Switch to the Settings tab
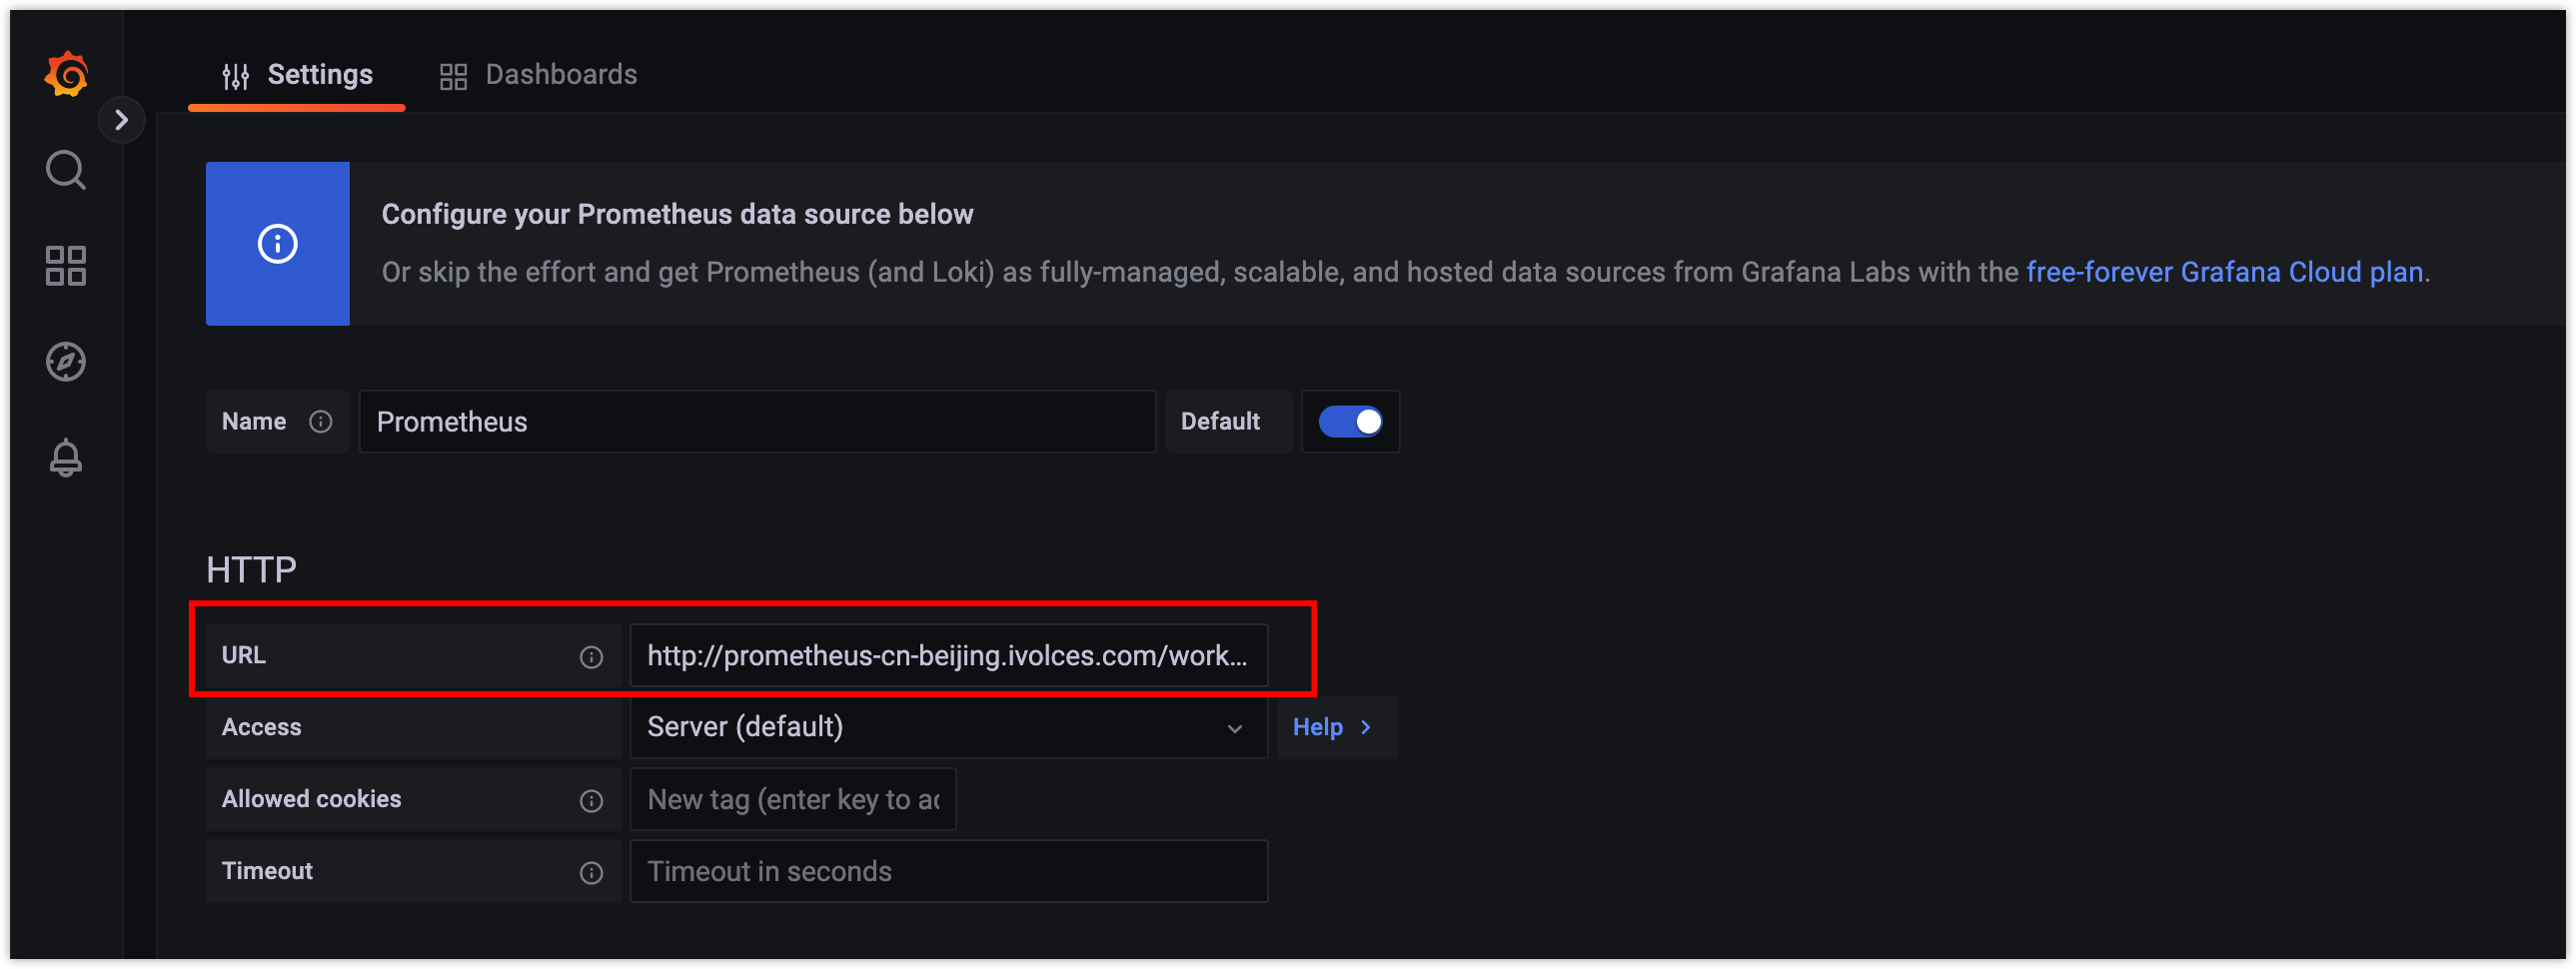 [297, 75]
